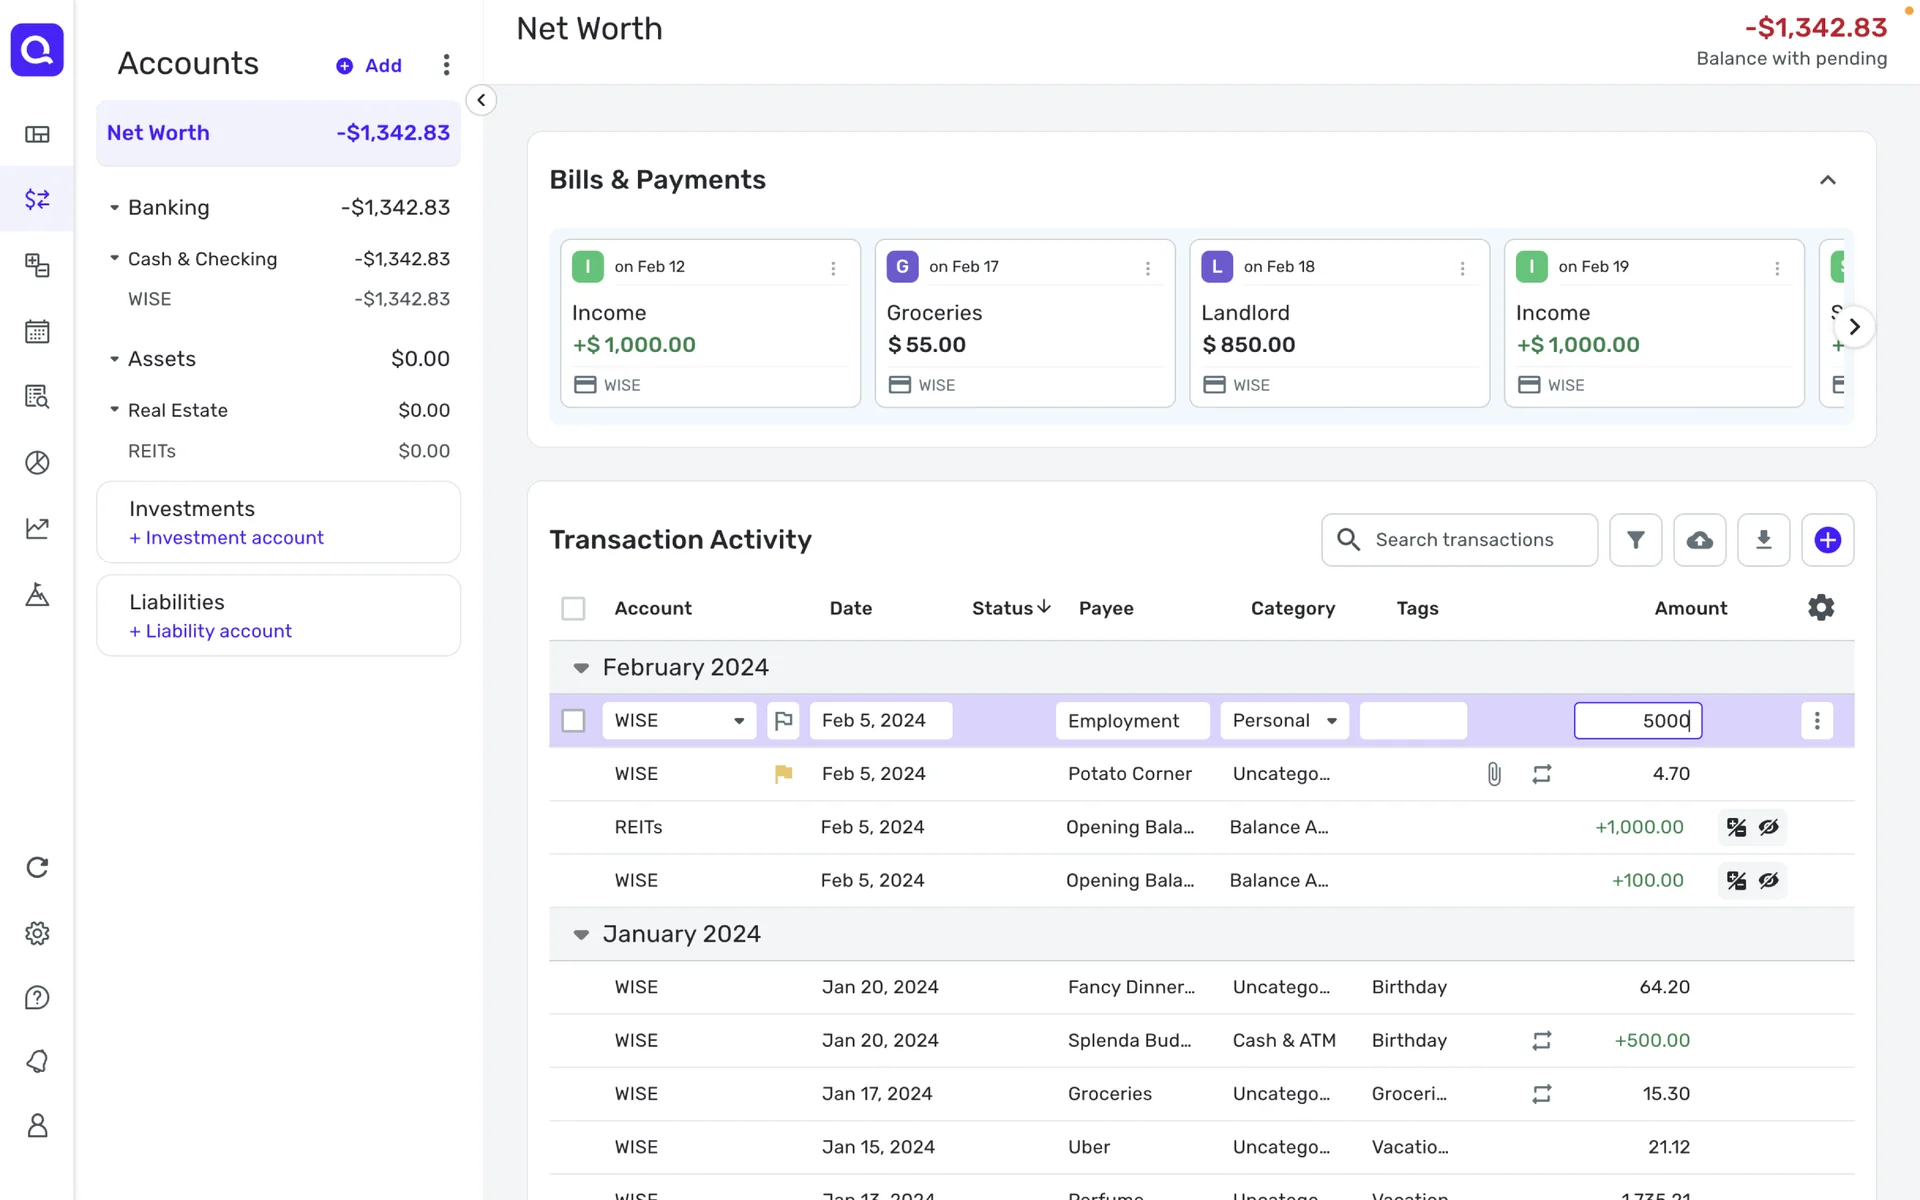1920x1200 pixels.
Task: Click the download transactions icon
Action: pyautogui.click(x=1763, y=540)
